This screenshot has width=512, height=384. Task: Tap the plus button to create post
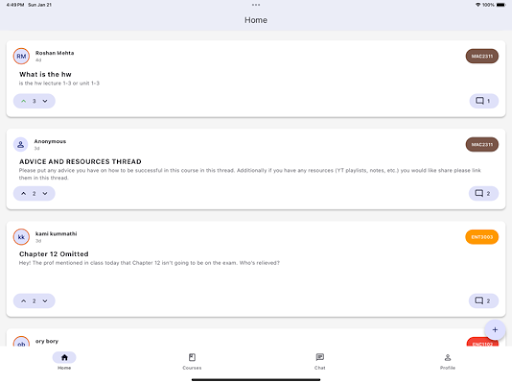point(495,330)
